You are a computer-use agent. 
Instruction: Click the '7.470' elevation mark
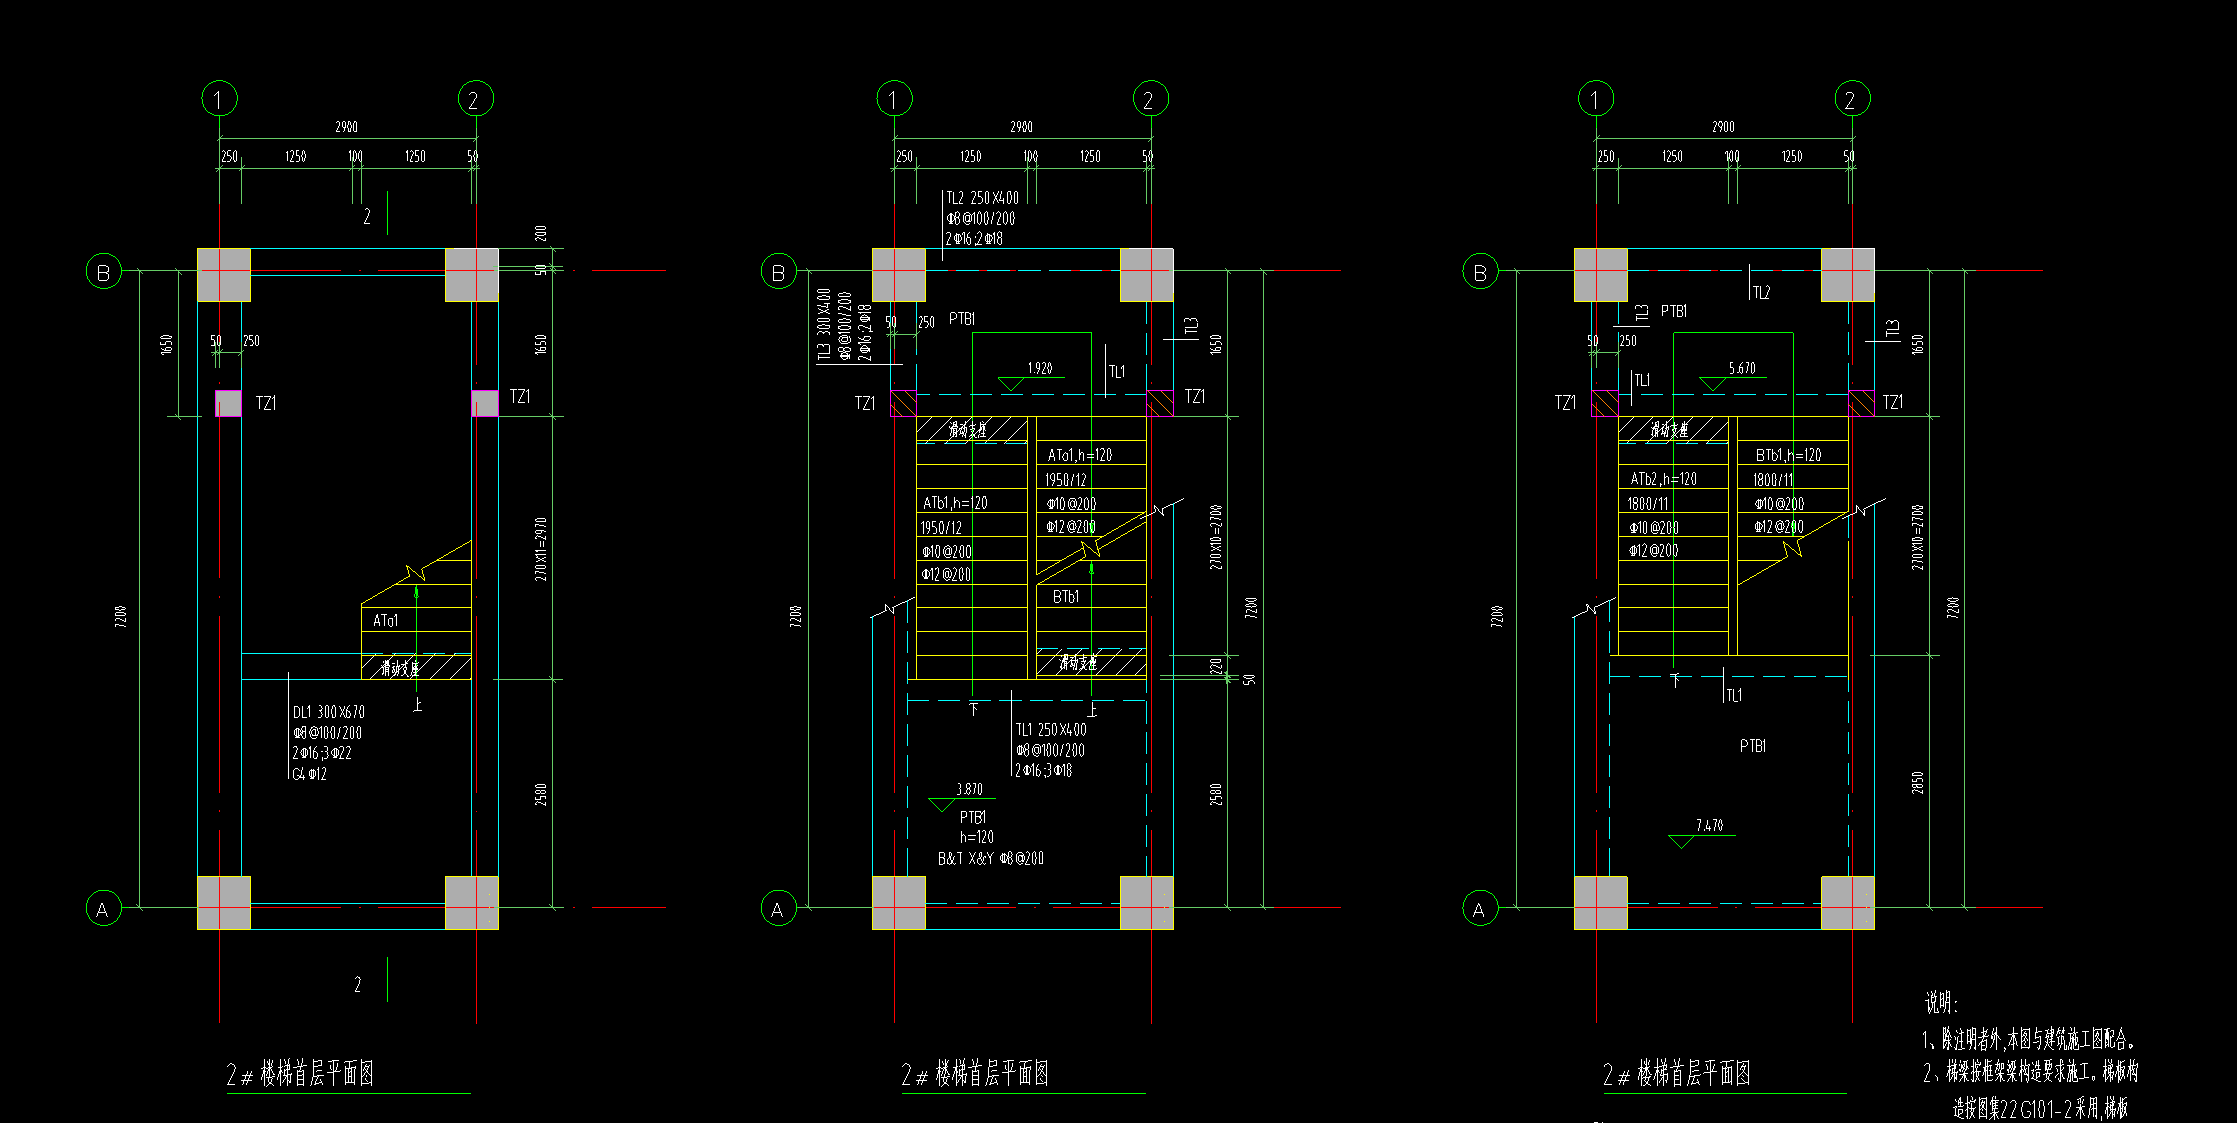[1709, 826]
